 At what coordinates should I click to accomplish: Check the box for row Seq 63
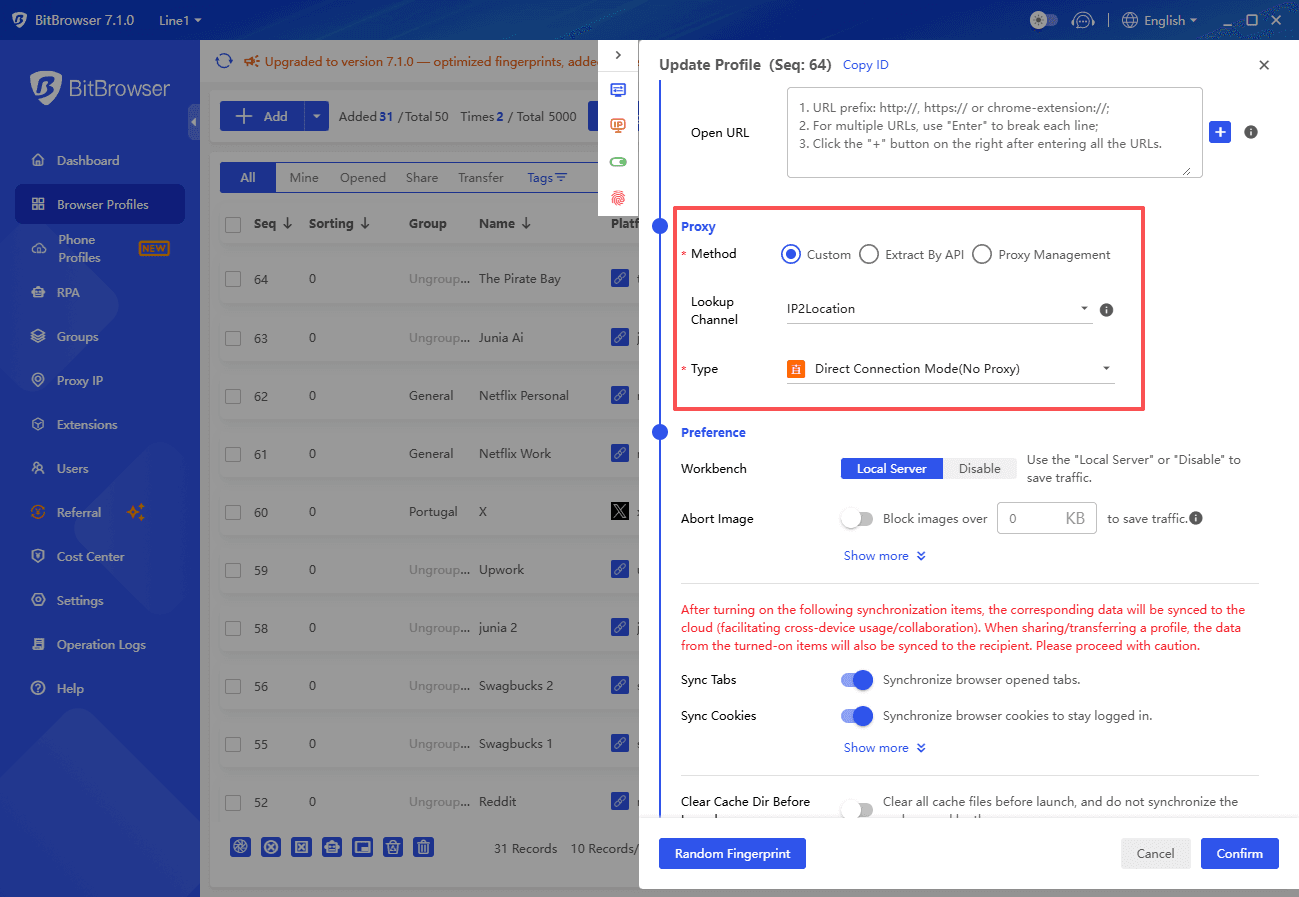coord(233,338)
